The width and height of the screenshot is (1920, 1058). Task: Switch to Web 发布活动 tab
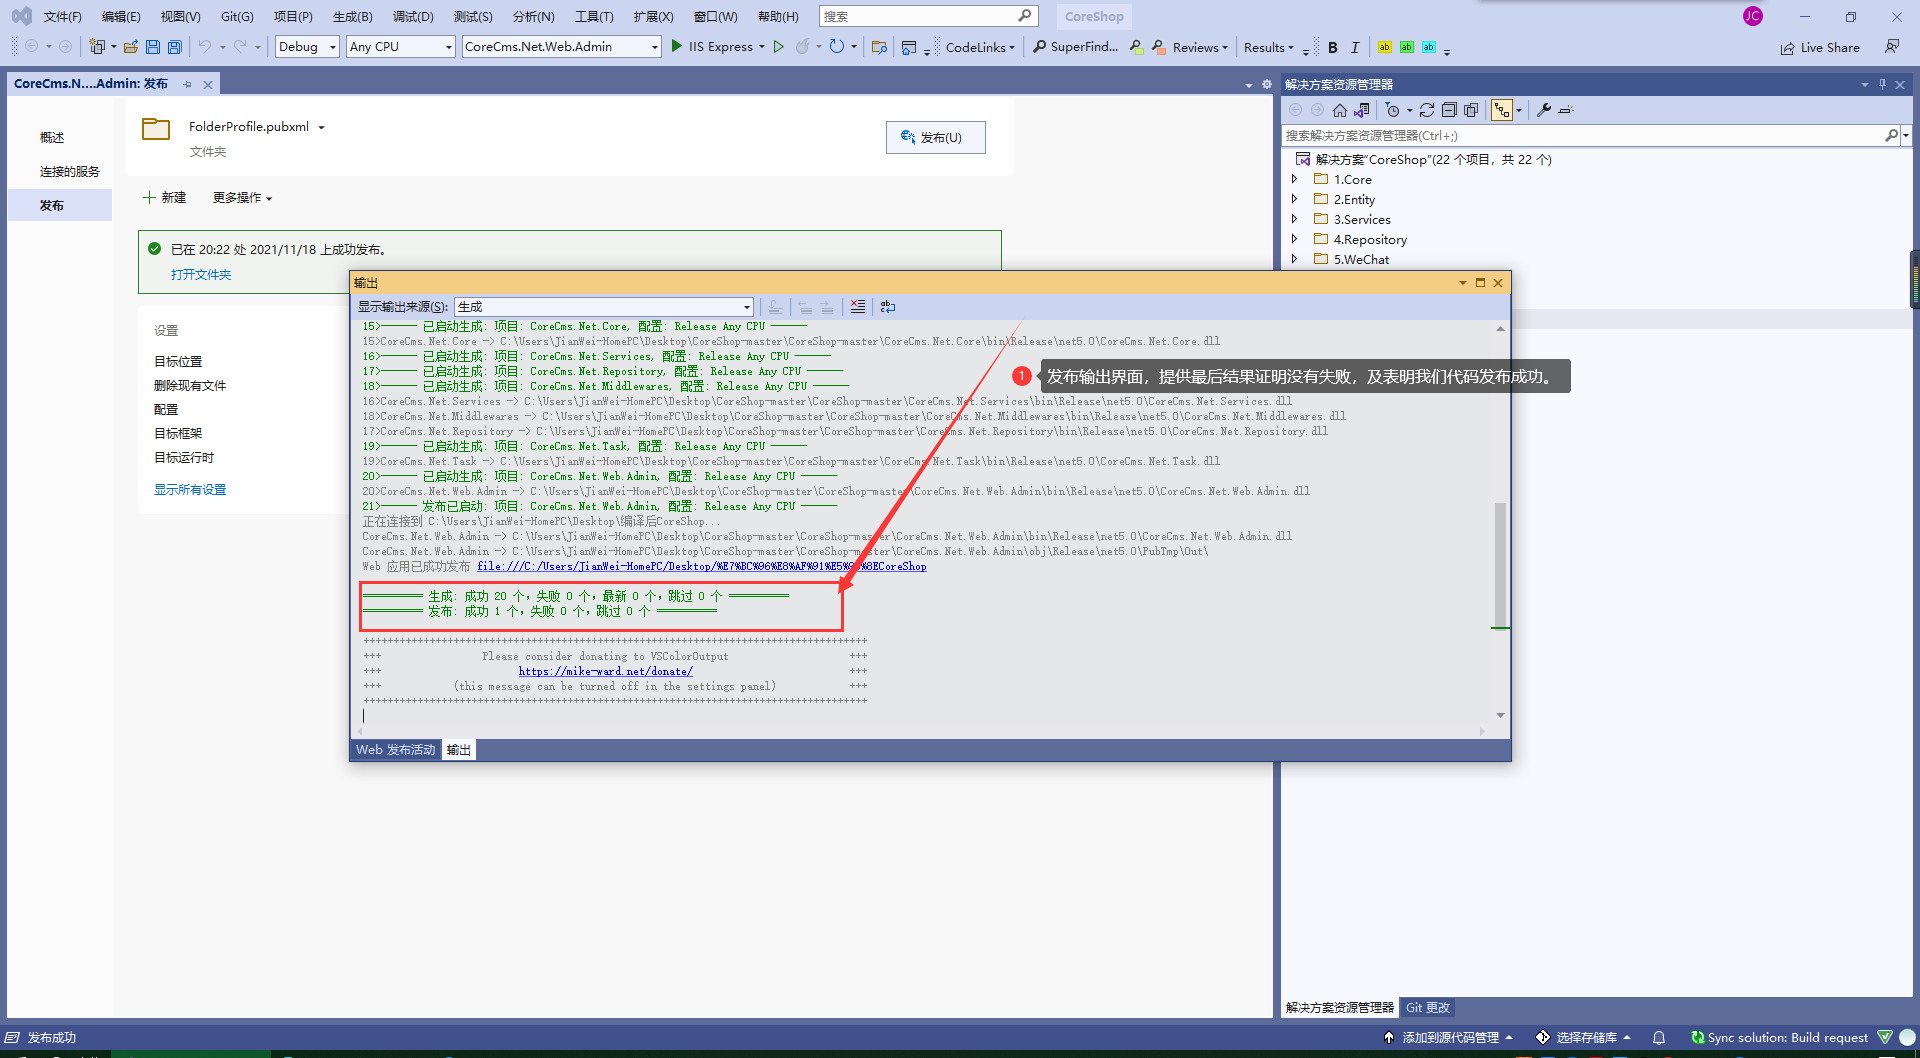(x=395, y=750)
